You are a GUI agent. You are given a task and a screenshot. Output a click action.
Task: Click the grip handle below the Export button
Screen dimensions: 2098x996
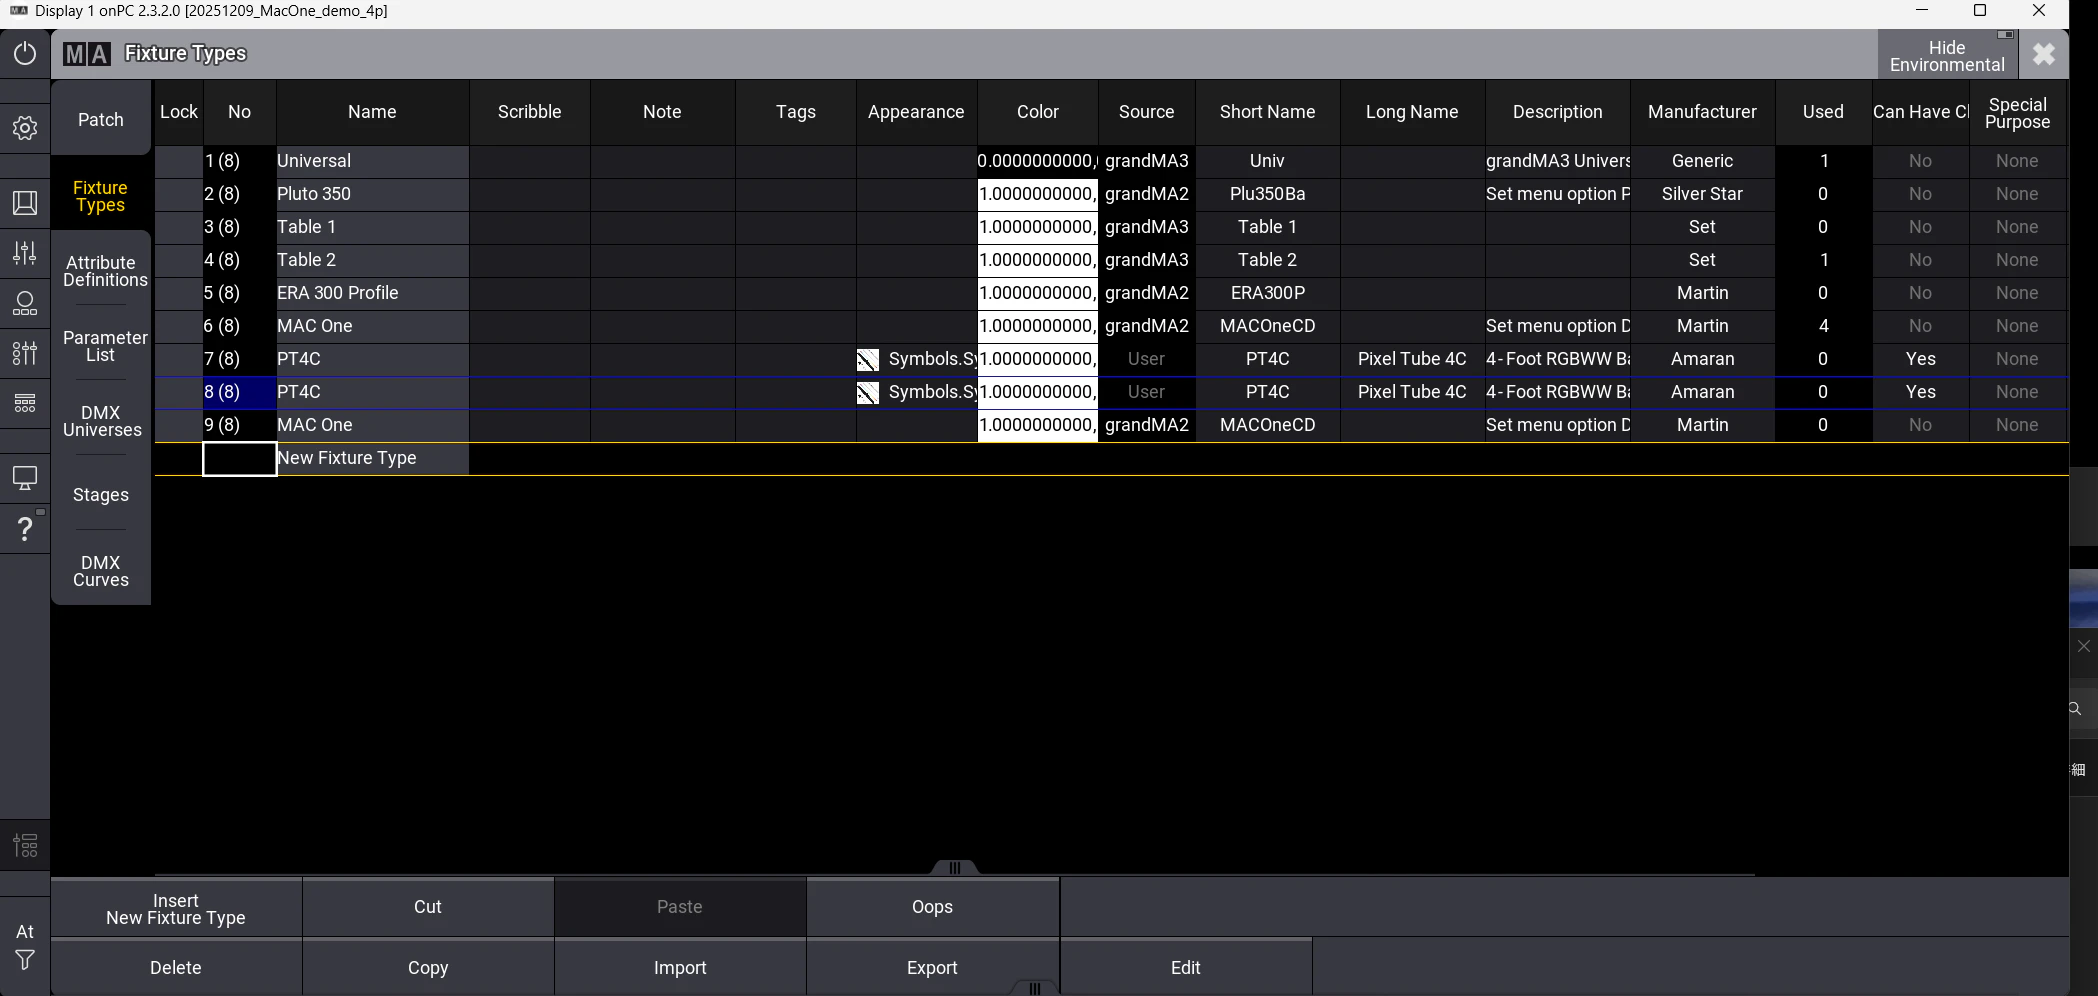(1035, 988)
